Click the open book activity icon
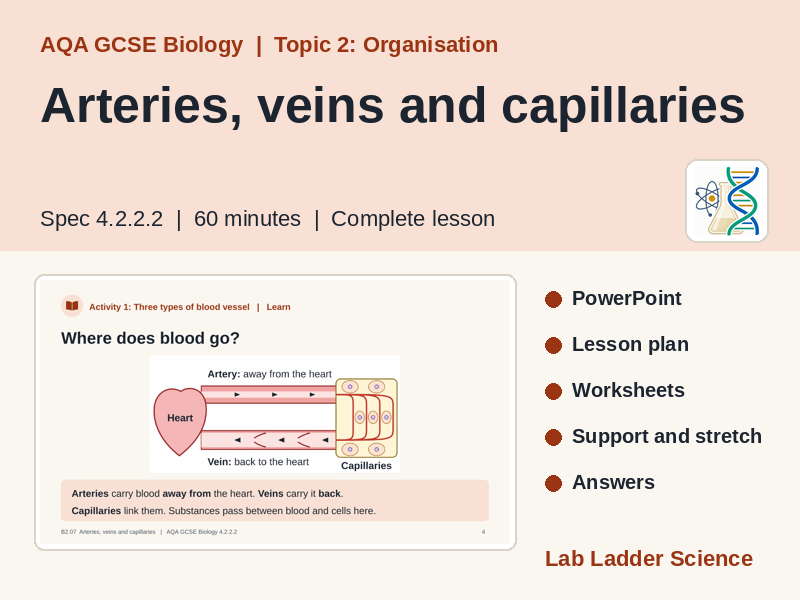The width and height of the screenshot is (800, 600). [72, 306]
